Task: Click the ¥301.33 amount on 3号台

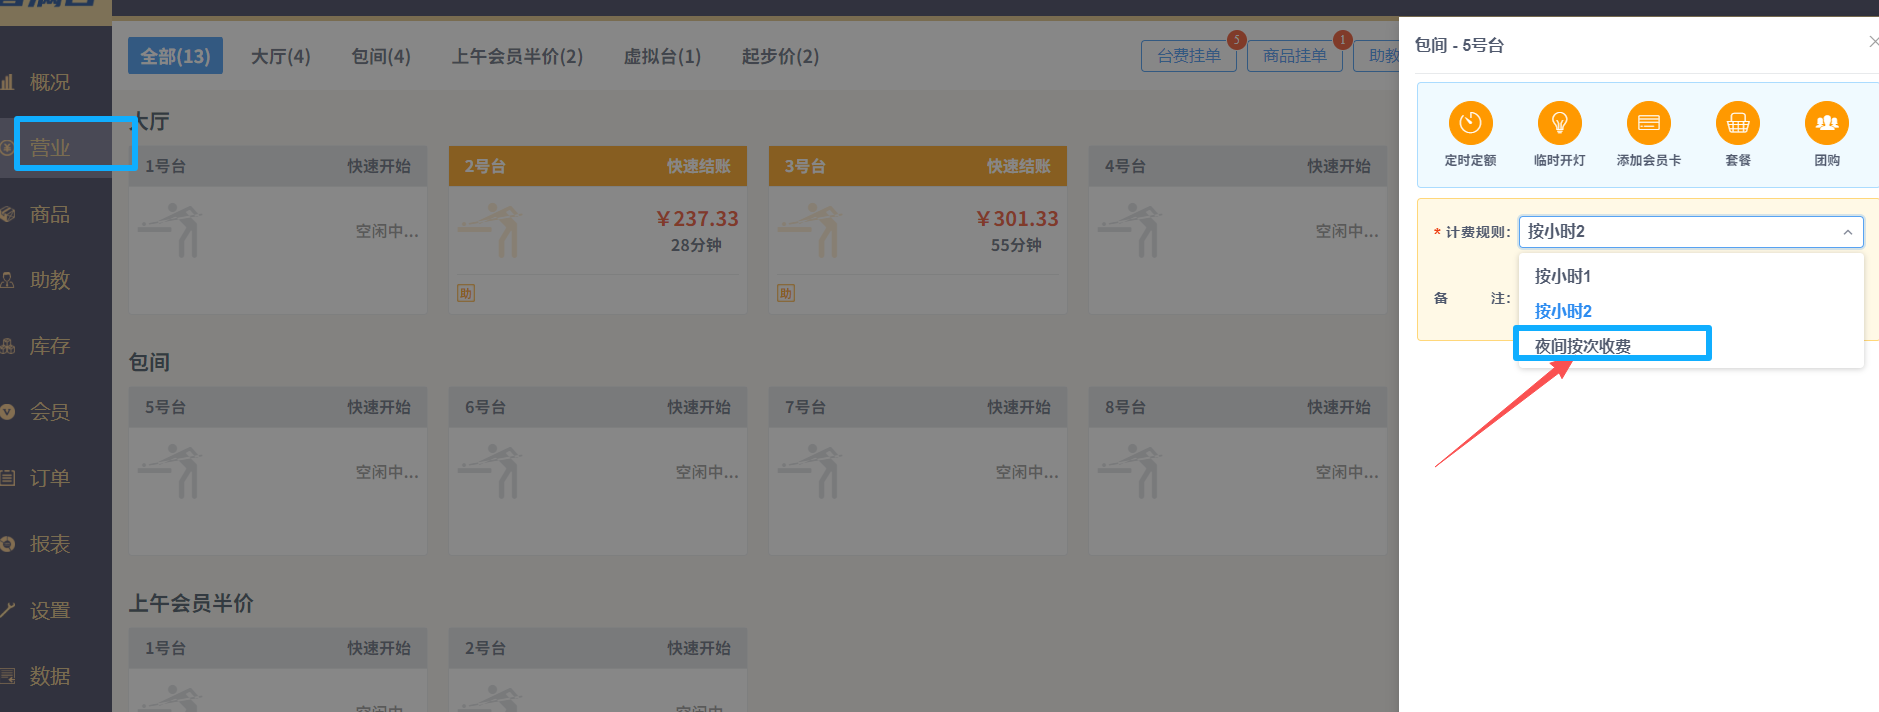Action: click(x=1017, y=219)
